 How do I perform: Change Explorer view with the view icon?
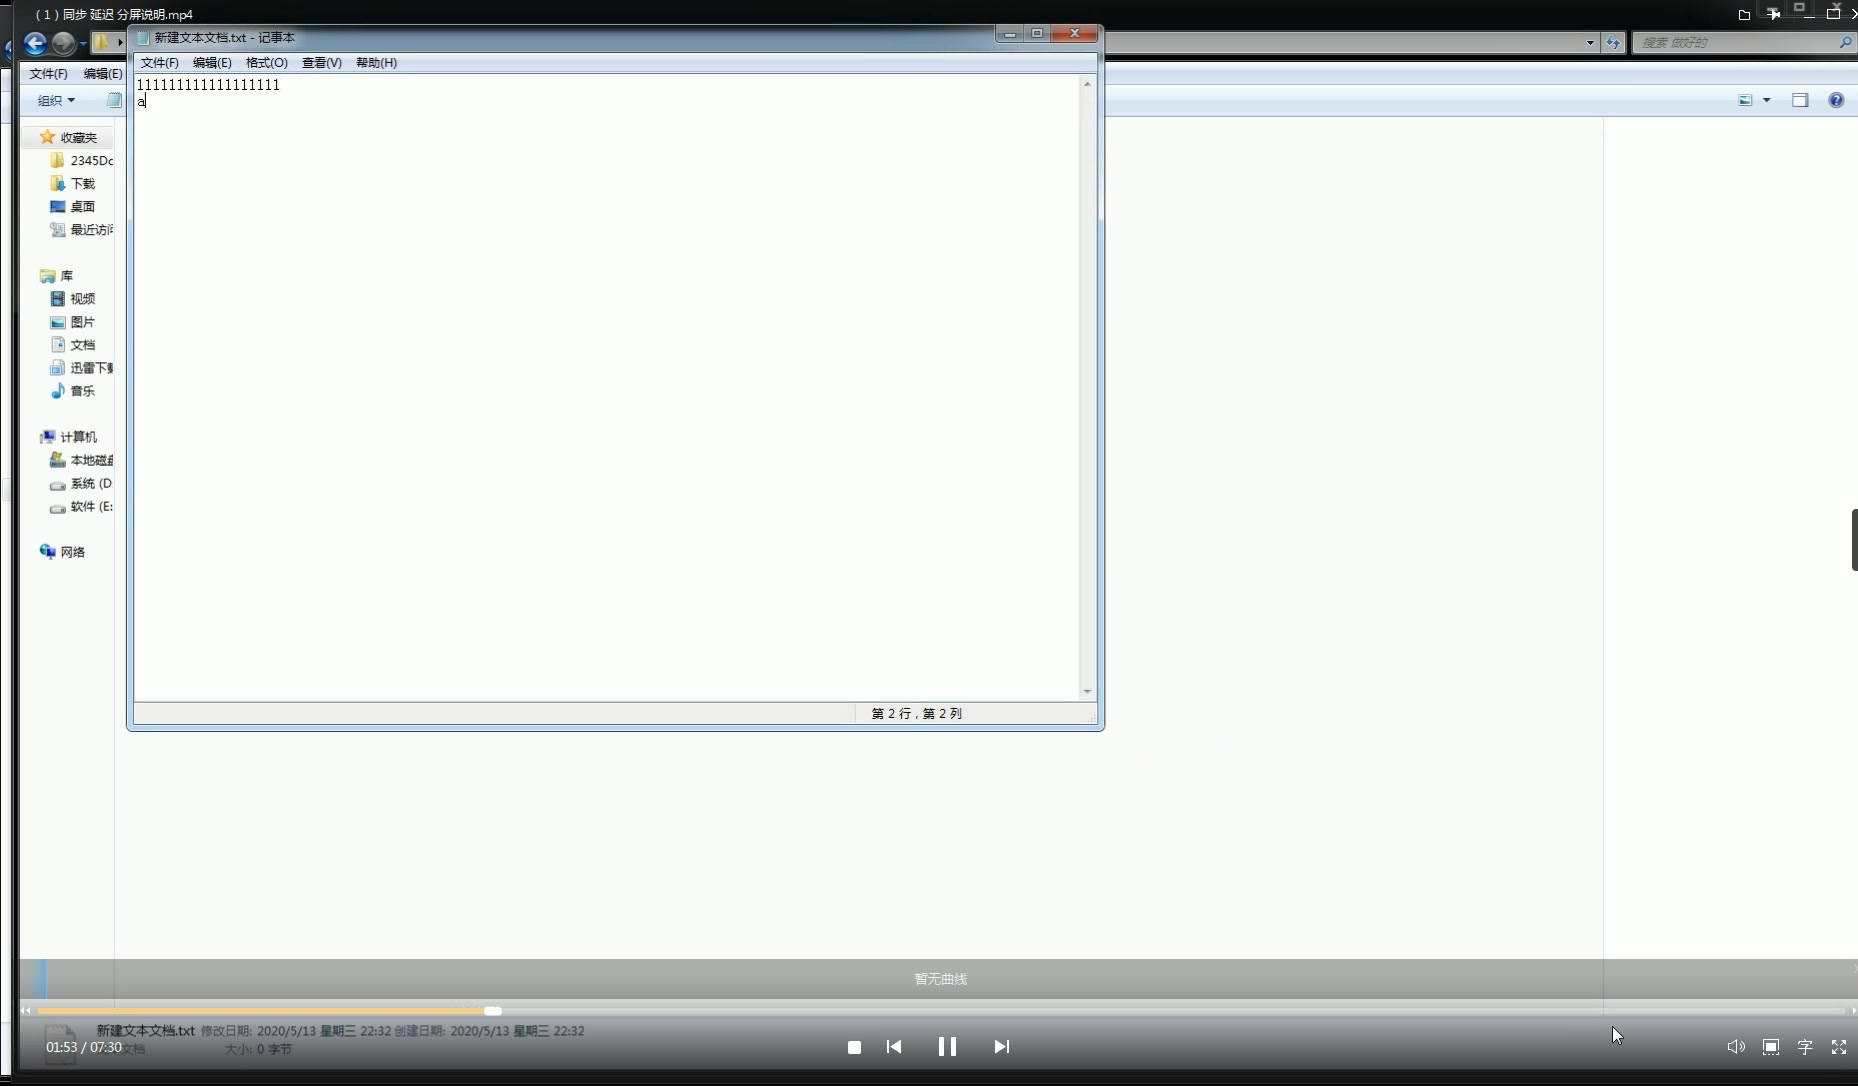1745,100
